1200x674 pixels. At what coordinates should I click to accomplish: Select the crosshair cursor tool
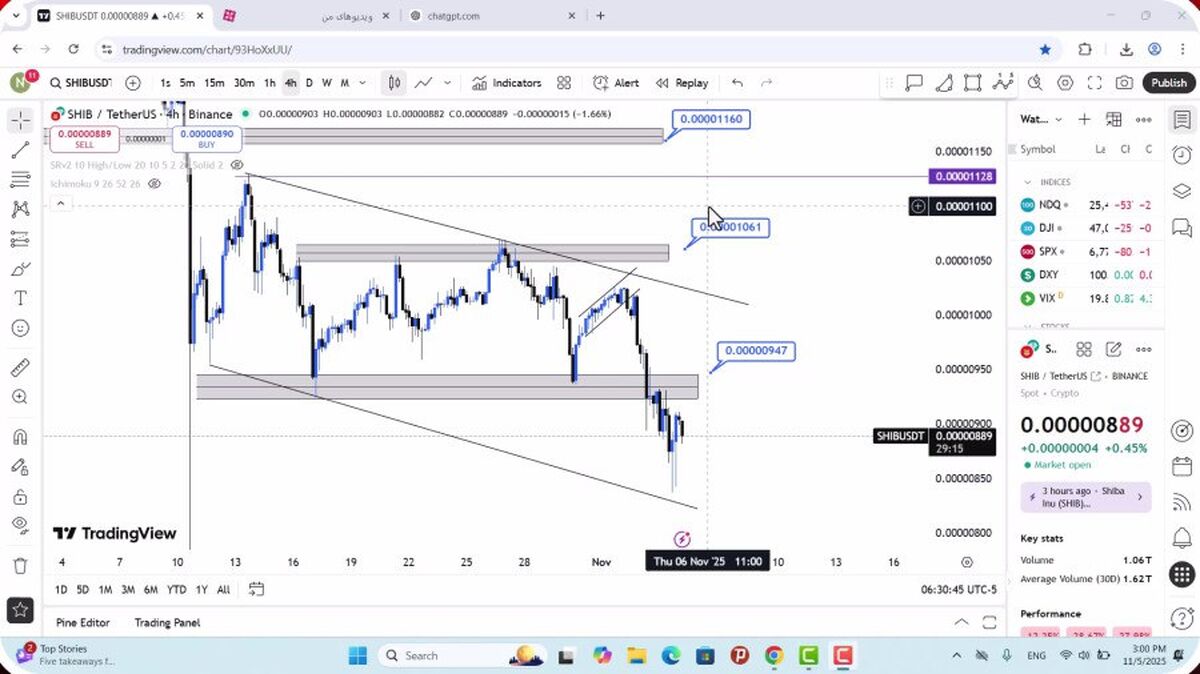point(20,121)
